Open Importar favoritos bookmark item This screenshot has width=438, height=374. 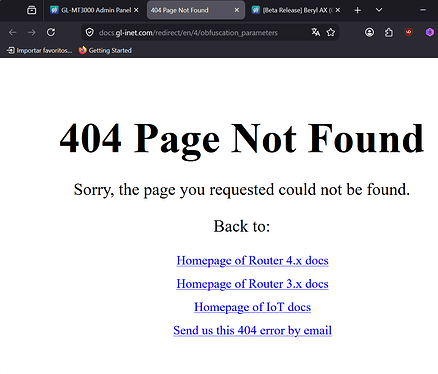pos(39,50)
